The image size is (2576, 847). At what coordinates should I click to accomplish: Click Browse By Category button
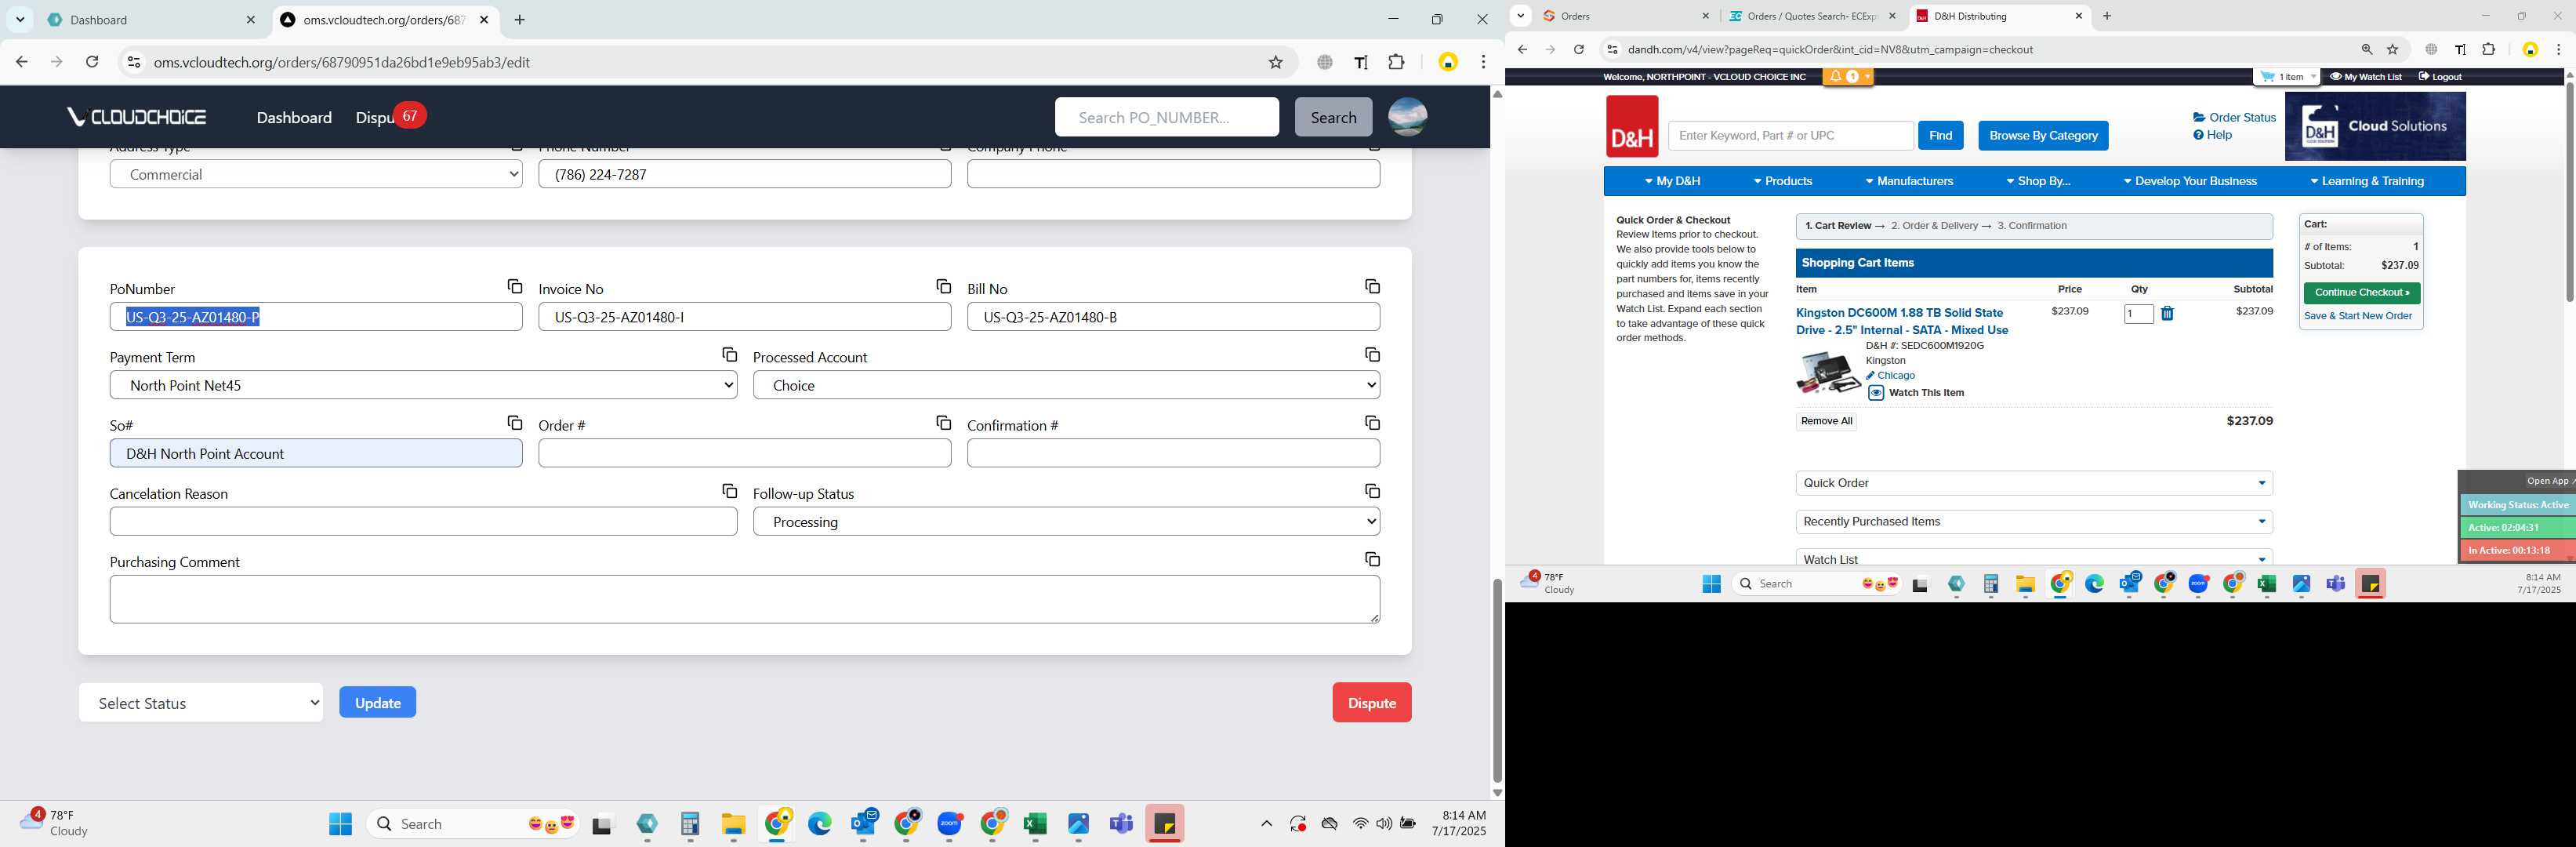tap(2043, 136)
